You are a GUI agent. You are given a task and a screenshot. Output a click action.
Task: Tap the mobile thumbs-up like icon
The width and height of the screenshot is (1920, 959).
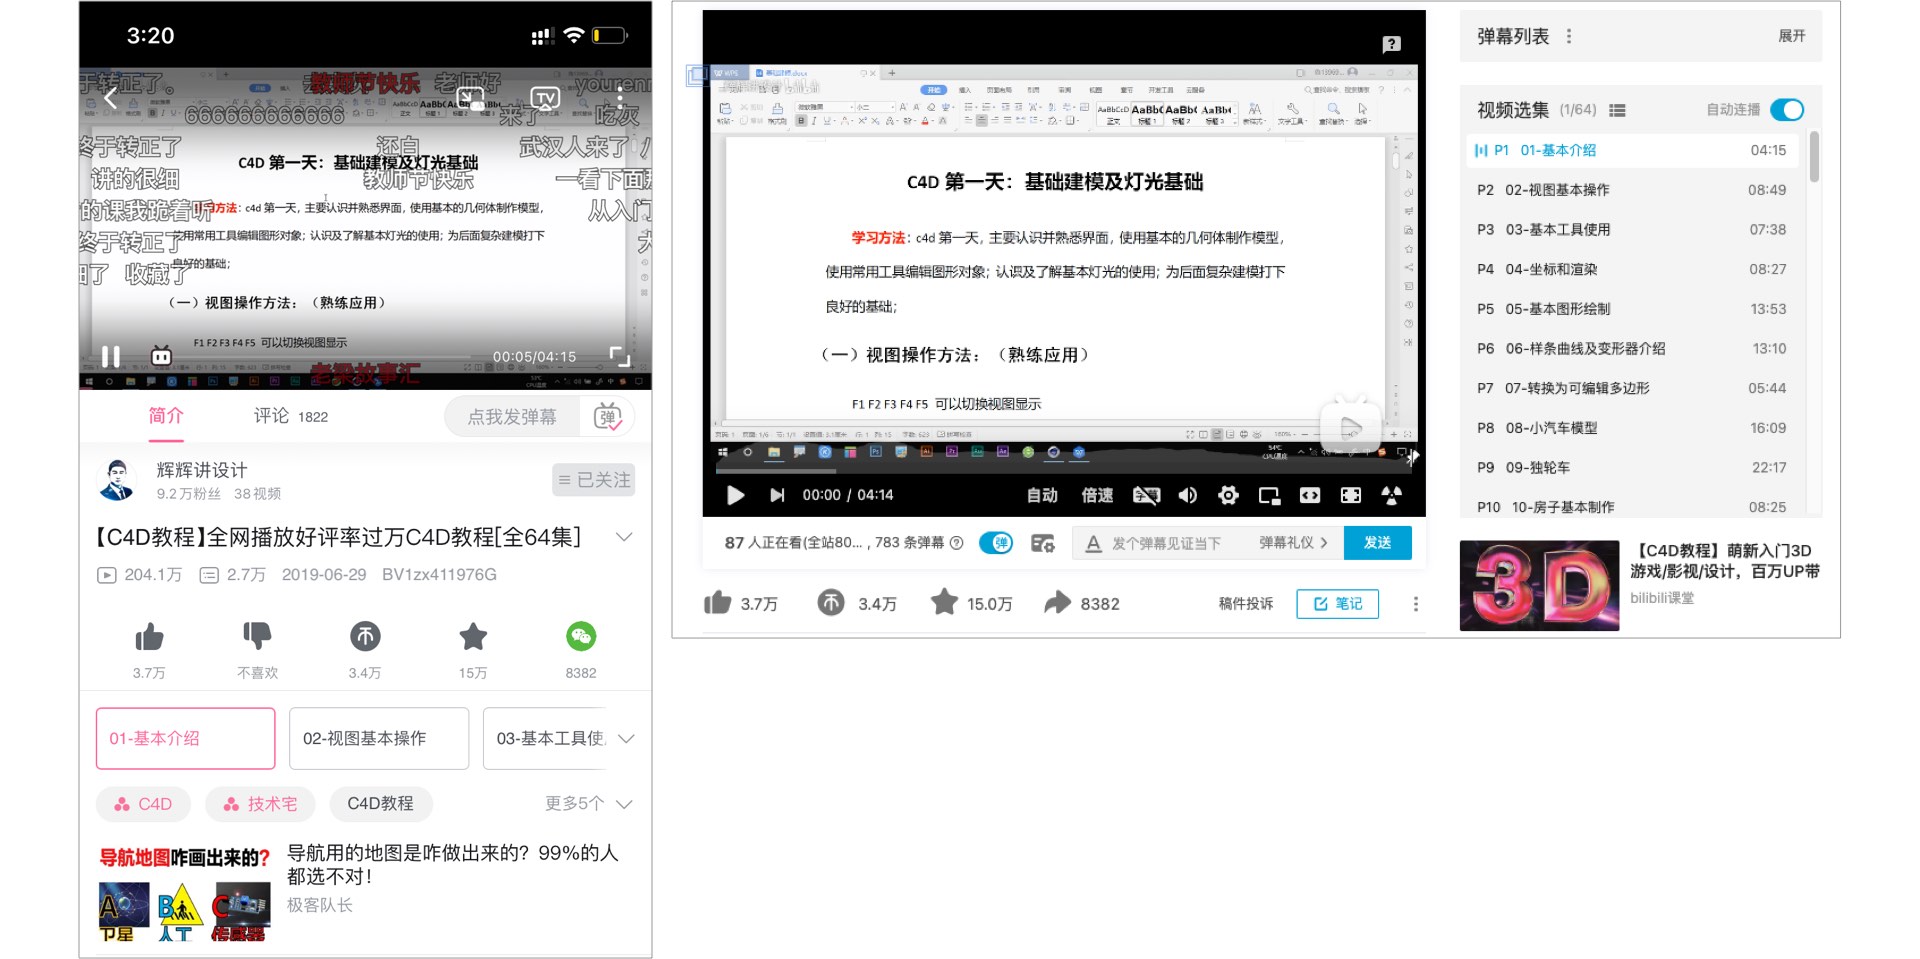click(149, 636)
